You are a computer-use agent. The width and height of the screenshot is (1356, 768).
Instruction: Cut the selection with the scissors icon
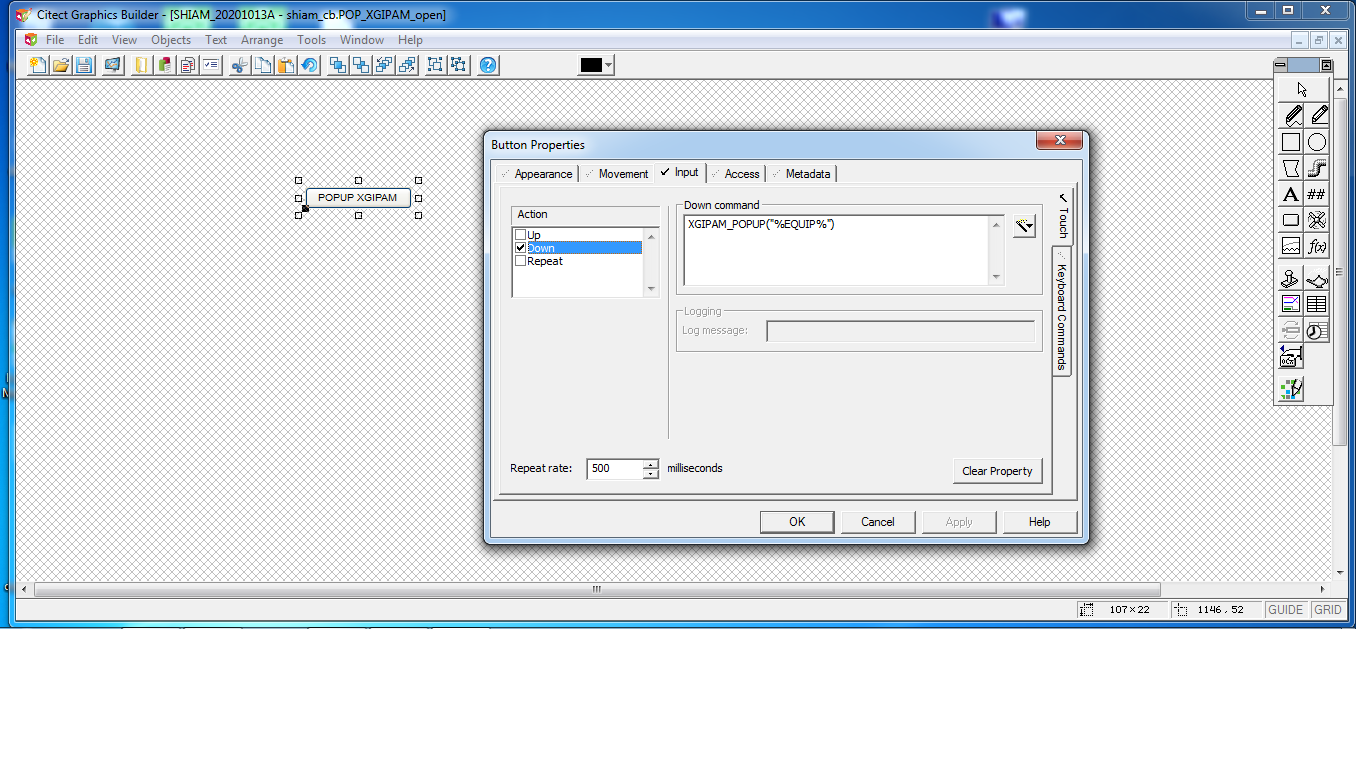point(240,65)
